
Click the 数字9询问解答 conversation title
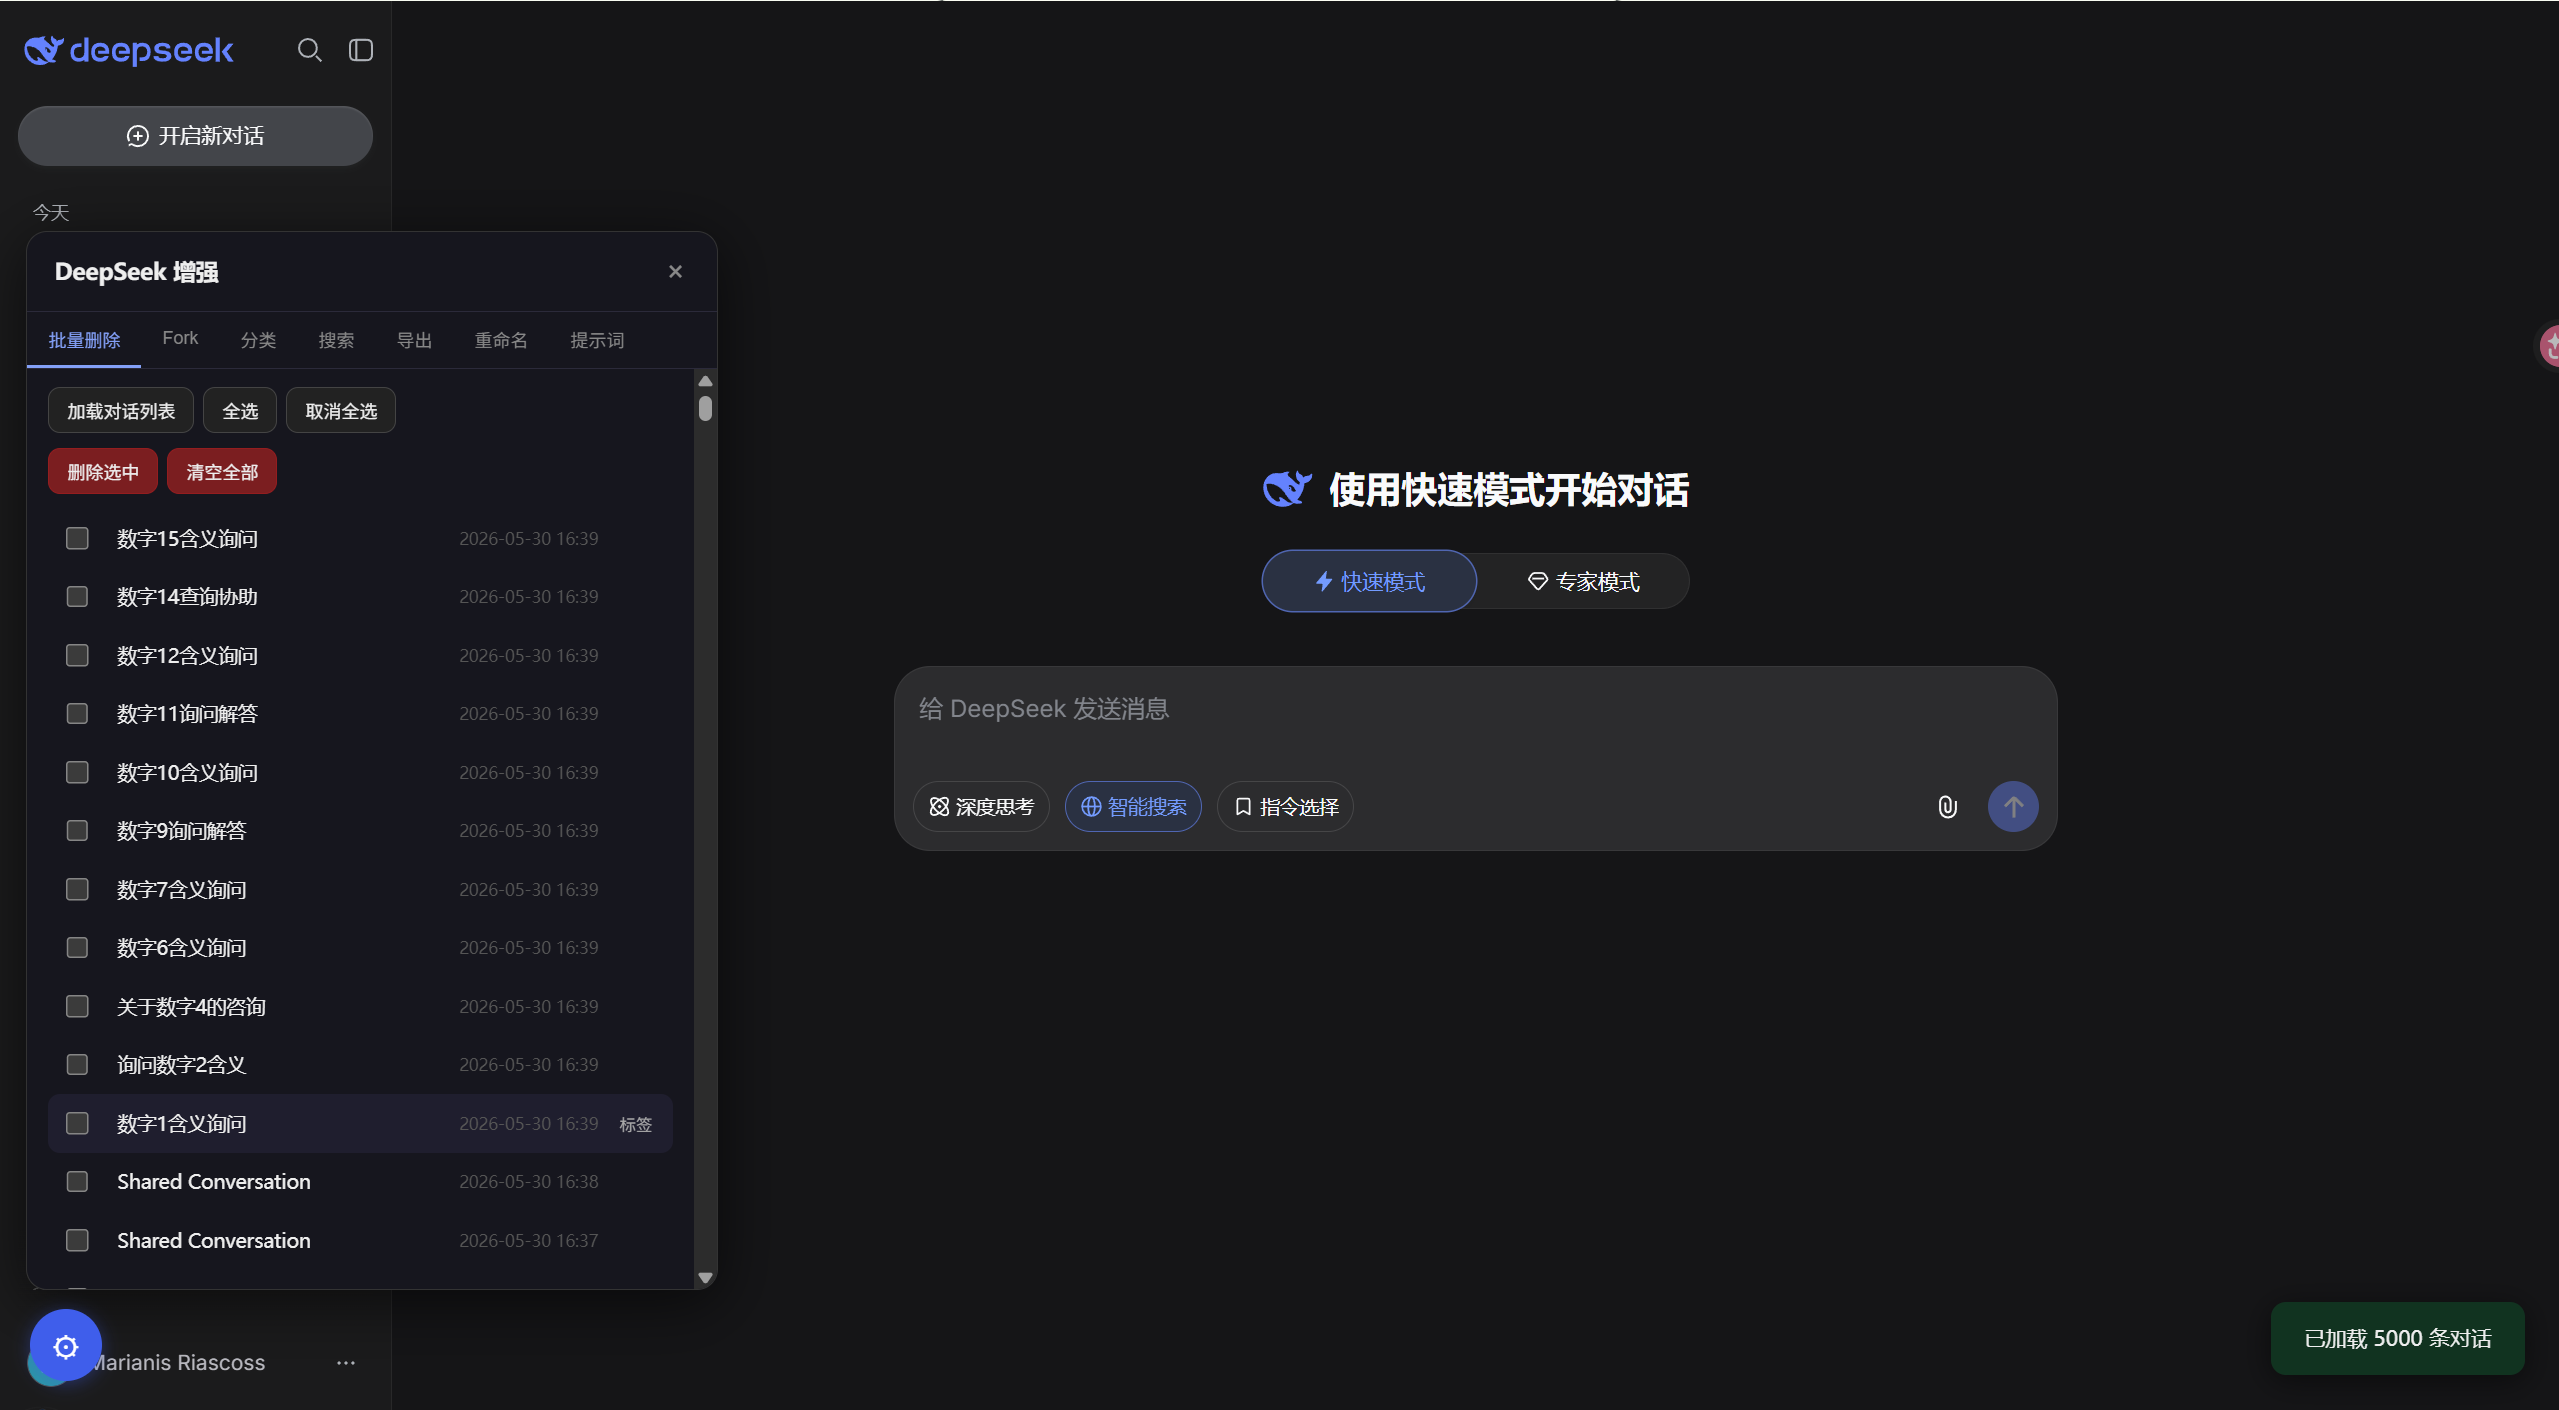[181, 832]
